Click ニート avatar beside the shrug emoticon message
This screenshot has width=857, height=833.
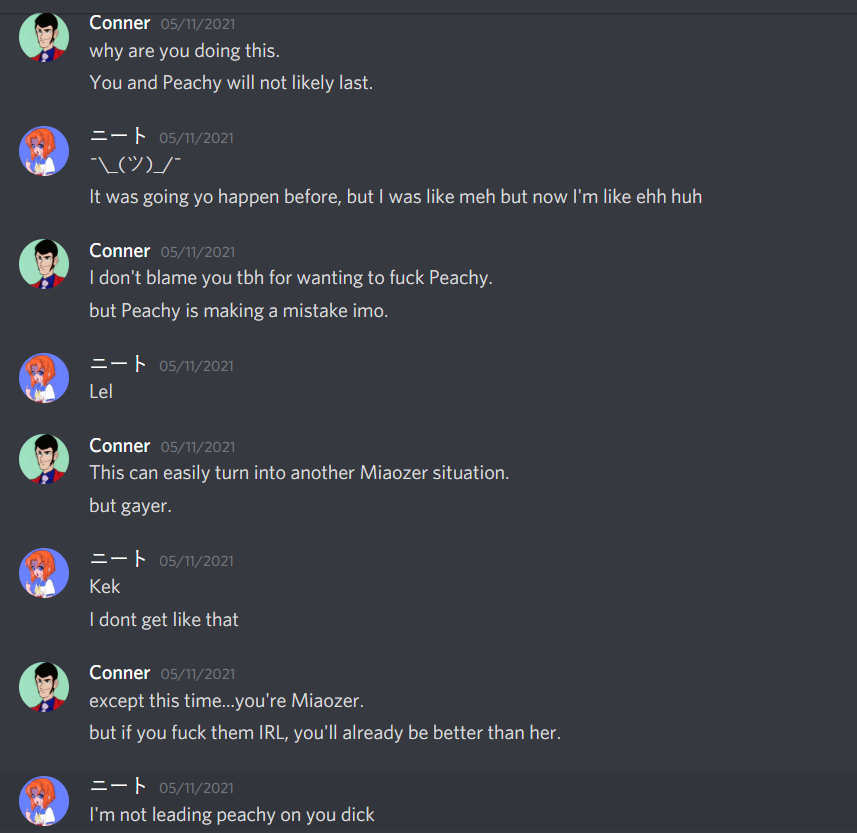pyautogui.click(x=44, y=151)
